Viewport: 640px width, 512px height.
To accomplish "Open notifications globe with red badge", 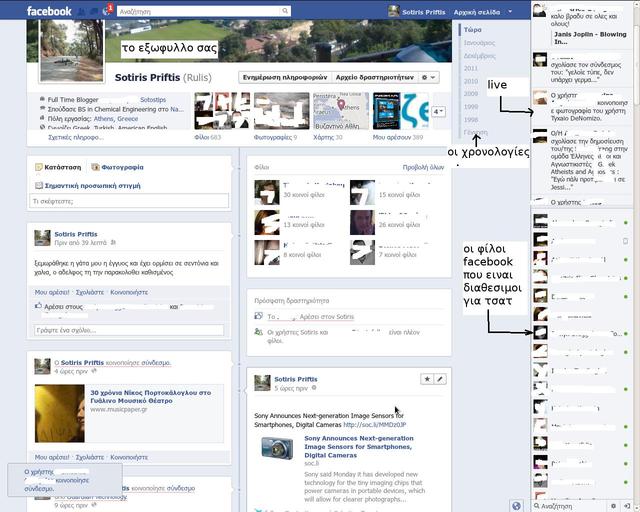I will pyautogui.click(x=107, y=11).
